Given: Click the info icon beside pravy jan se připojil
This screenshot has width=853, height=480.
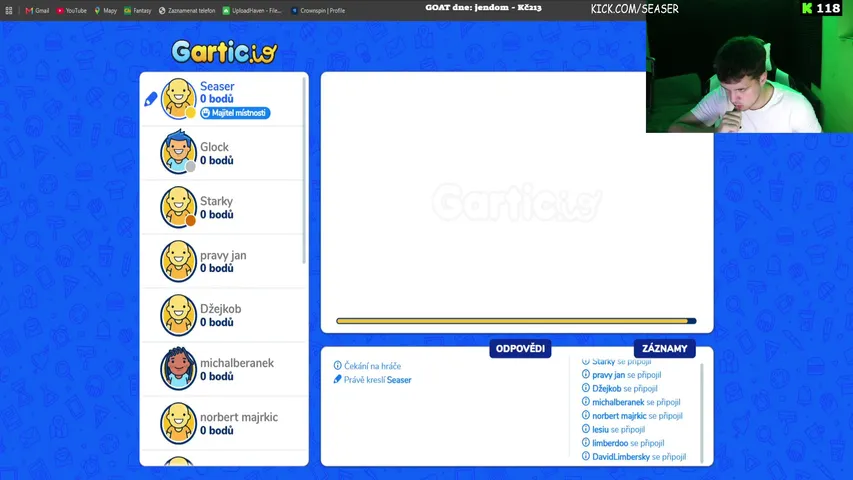Looking at the screenshot, I should tap(586, 374).
